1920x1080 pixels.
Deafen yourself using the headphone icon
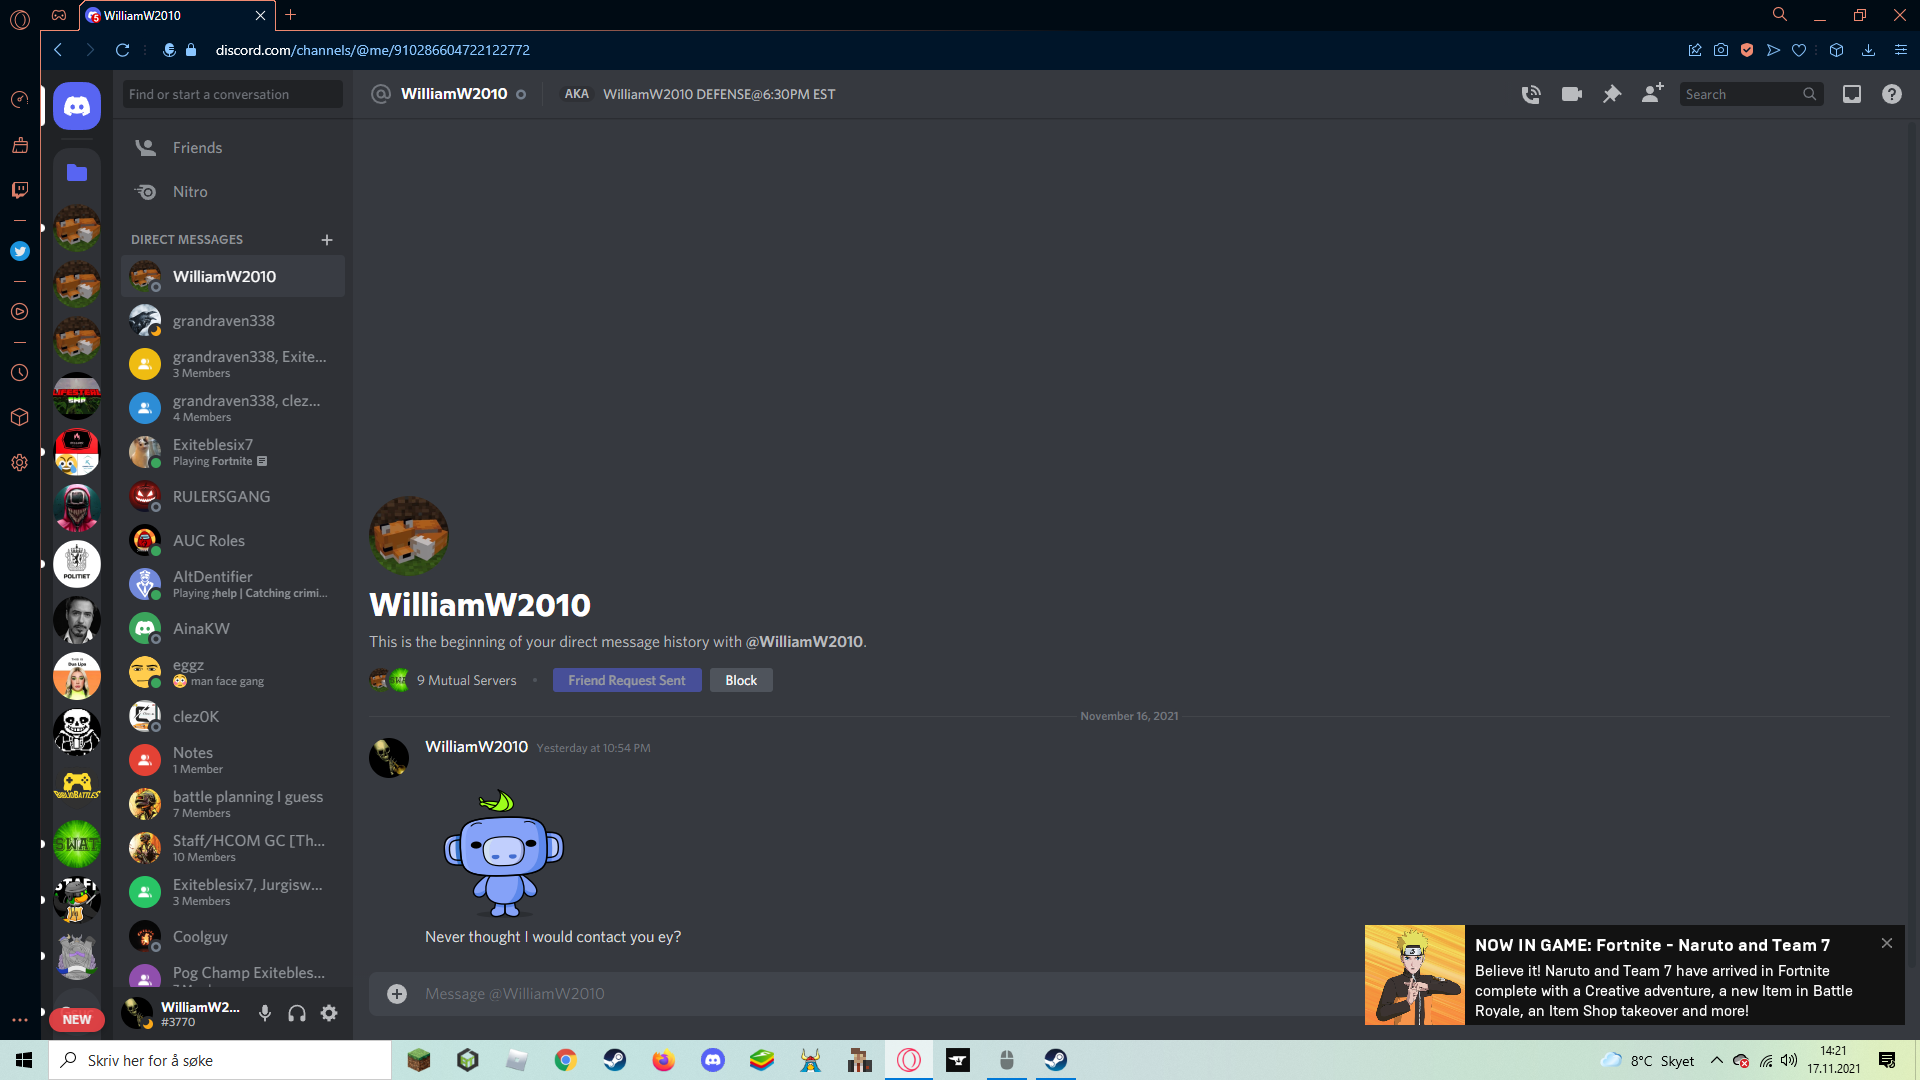pos(296,1013)
